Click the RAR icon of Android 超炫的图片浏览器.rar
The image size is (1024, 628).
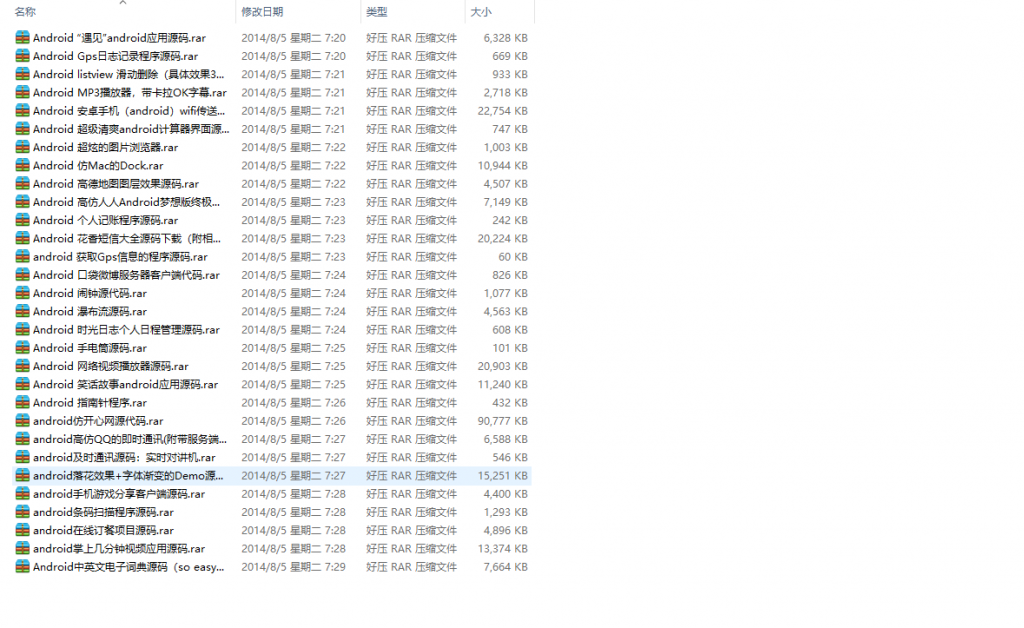(x=22, y=147)
